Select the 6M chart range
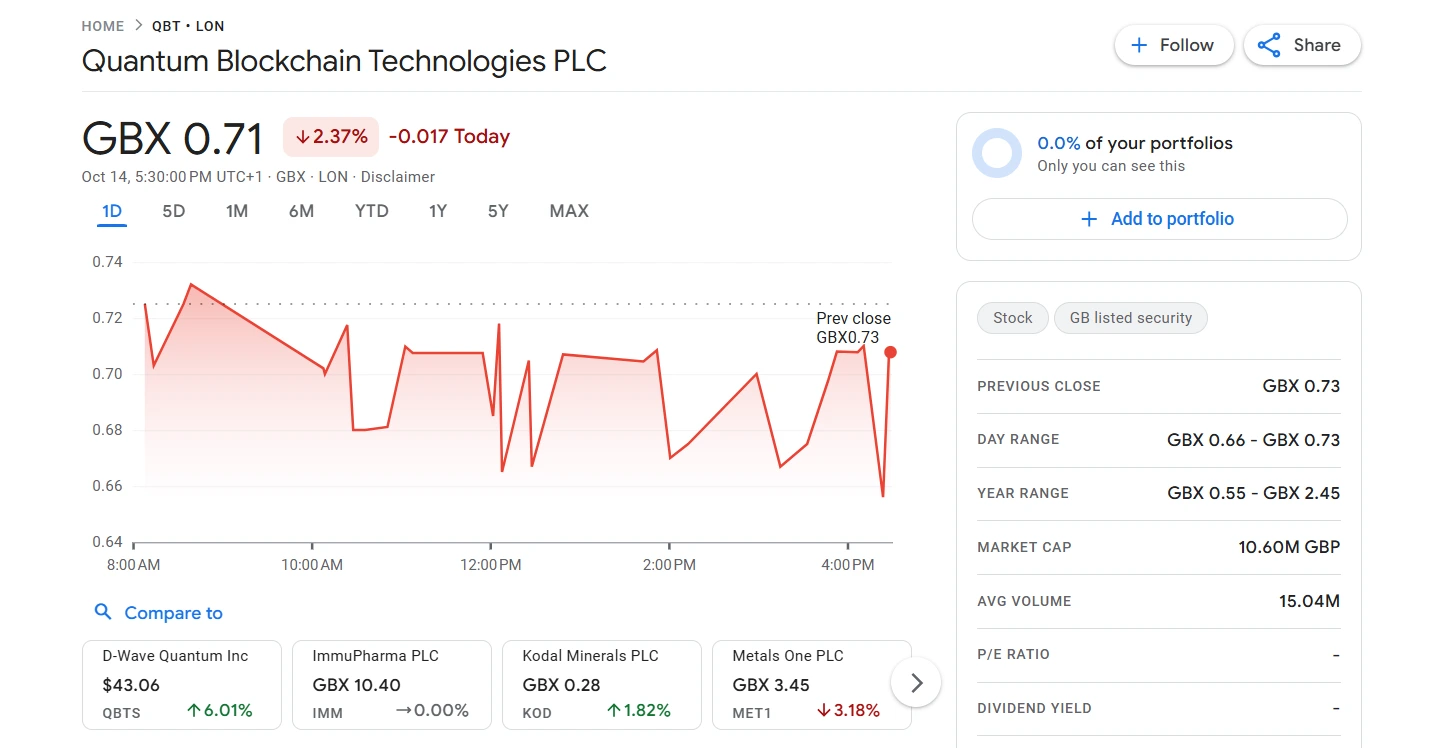 (301, 211)
